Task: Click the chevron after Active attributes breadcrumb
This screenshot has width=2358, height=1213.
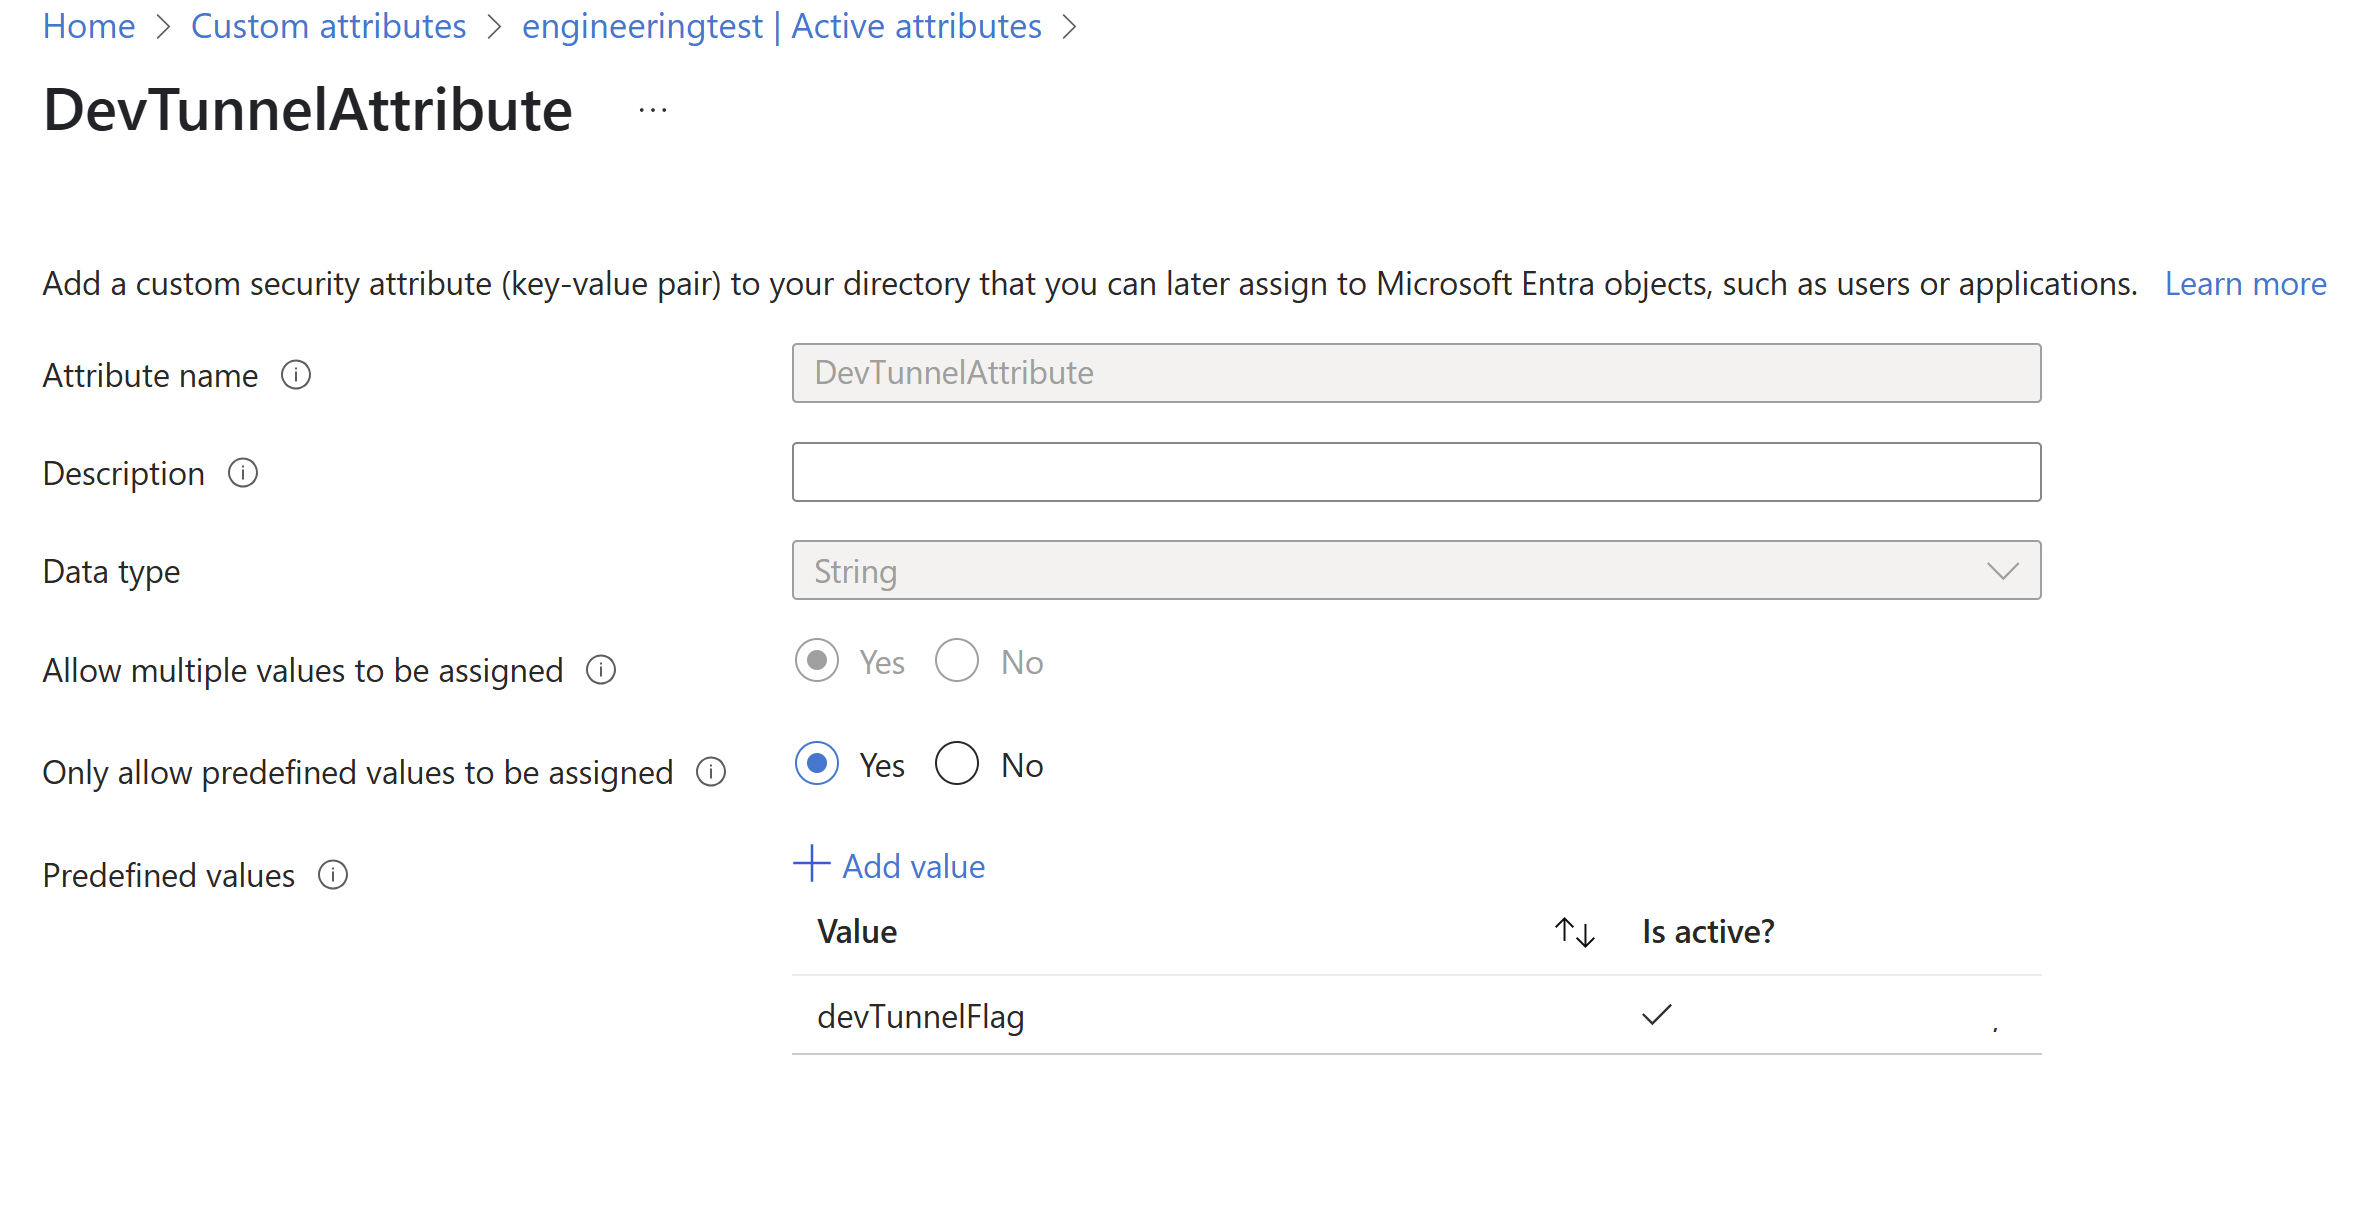Action: [1069, 27]
